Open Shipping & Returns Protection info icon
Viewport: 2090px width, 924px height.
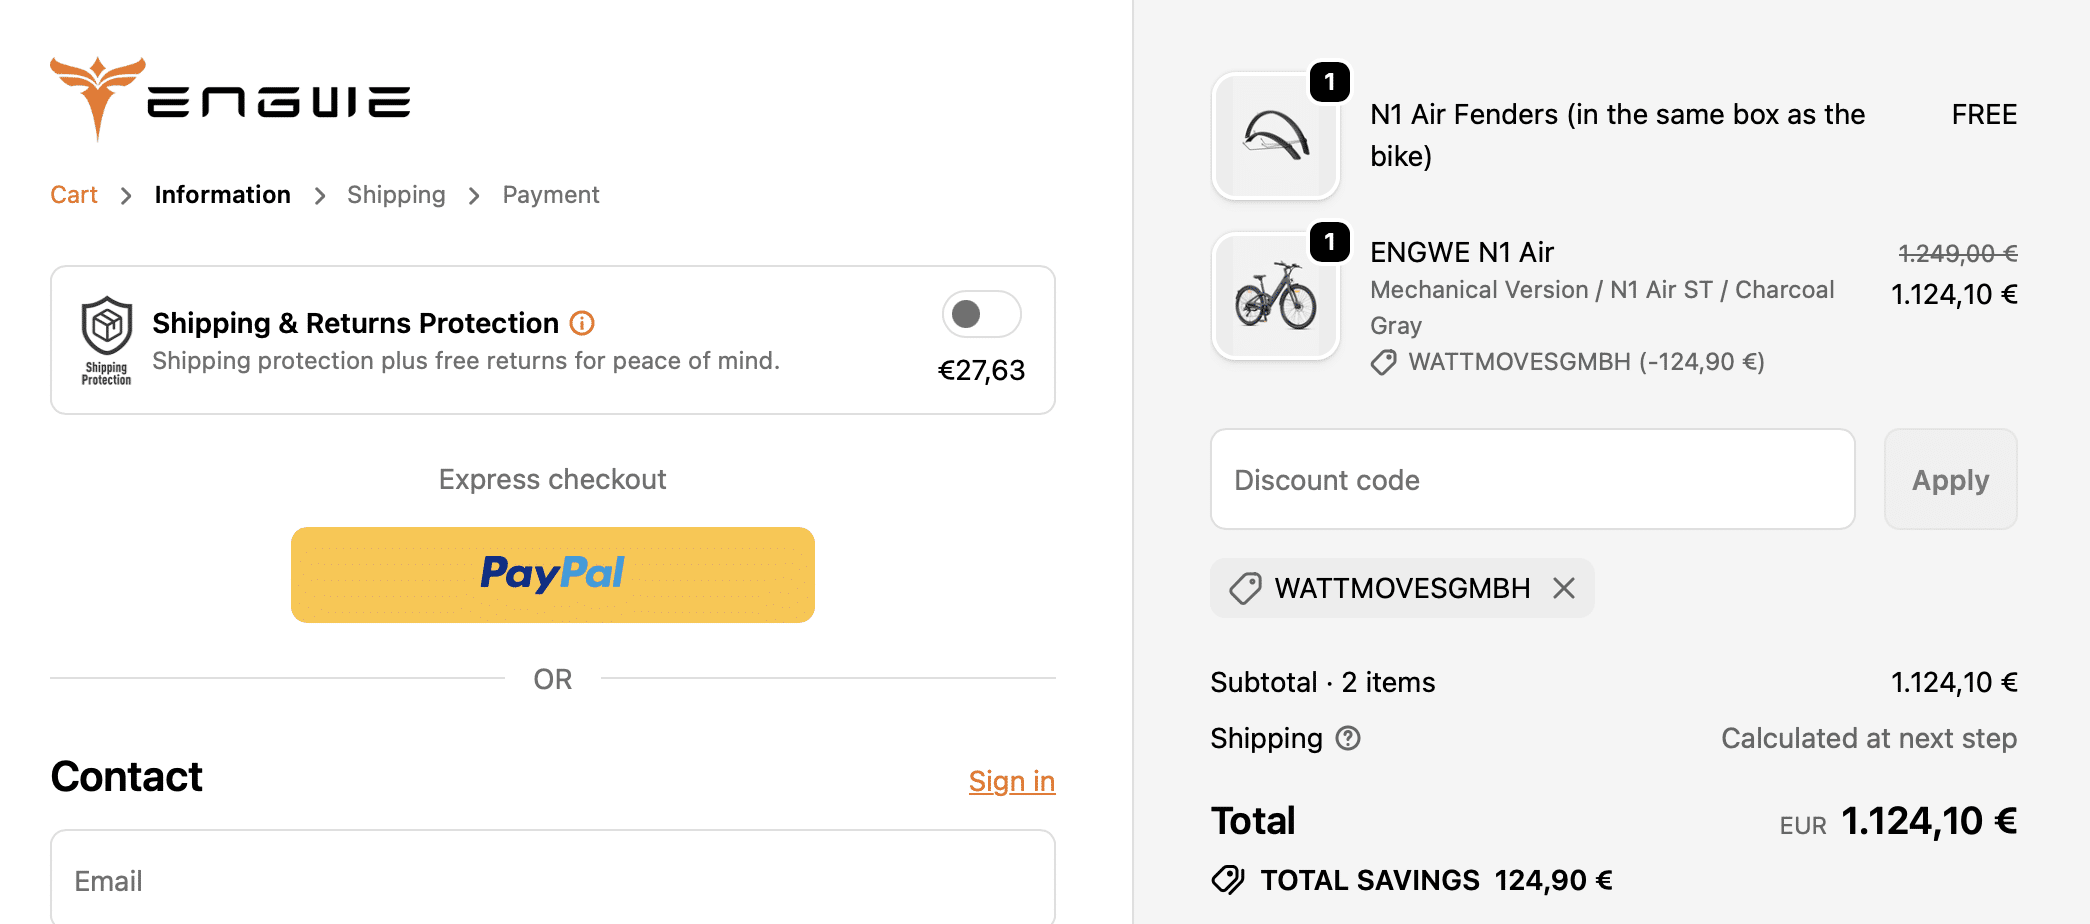tap(582, 323)
